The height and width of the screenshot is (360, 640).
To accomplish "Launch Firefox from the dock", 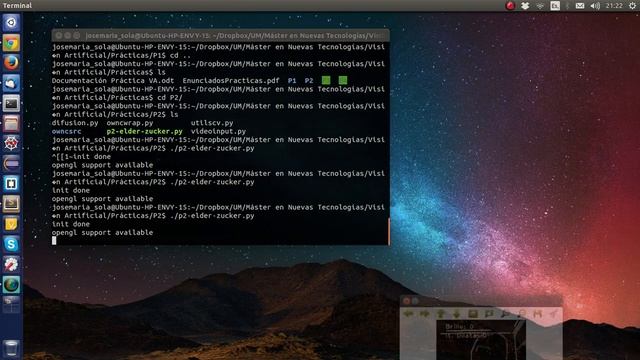I will 11,63.
